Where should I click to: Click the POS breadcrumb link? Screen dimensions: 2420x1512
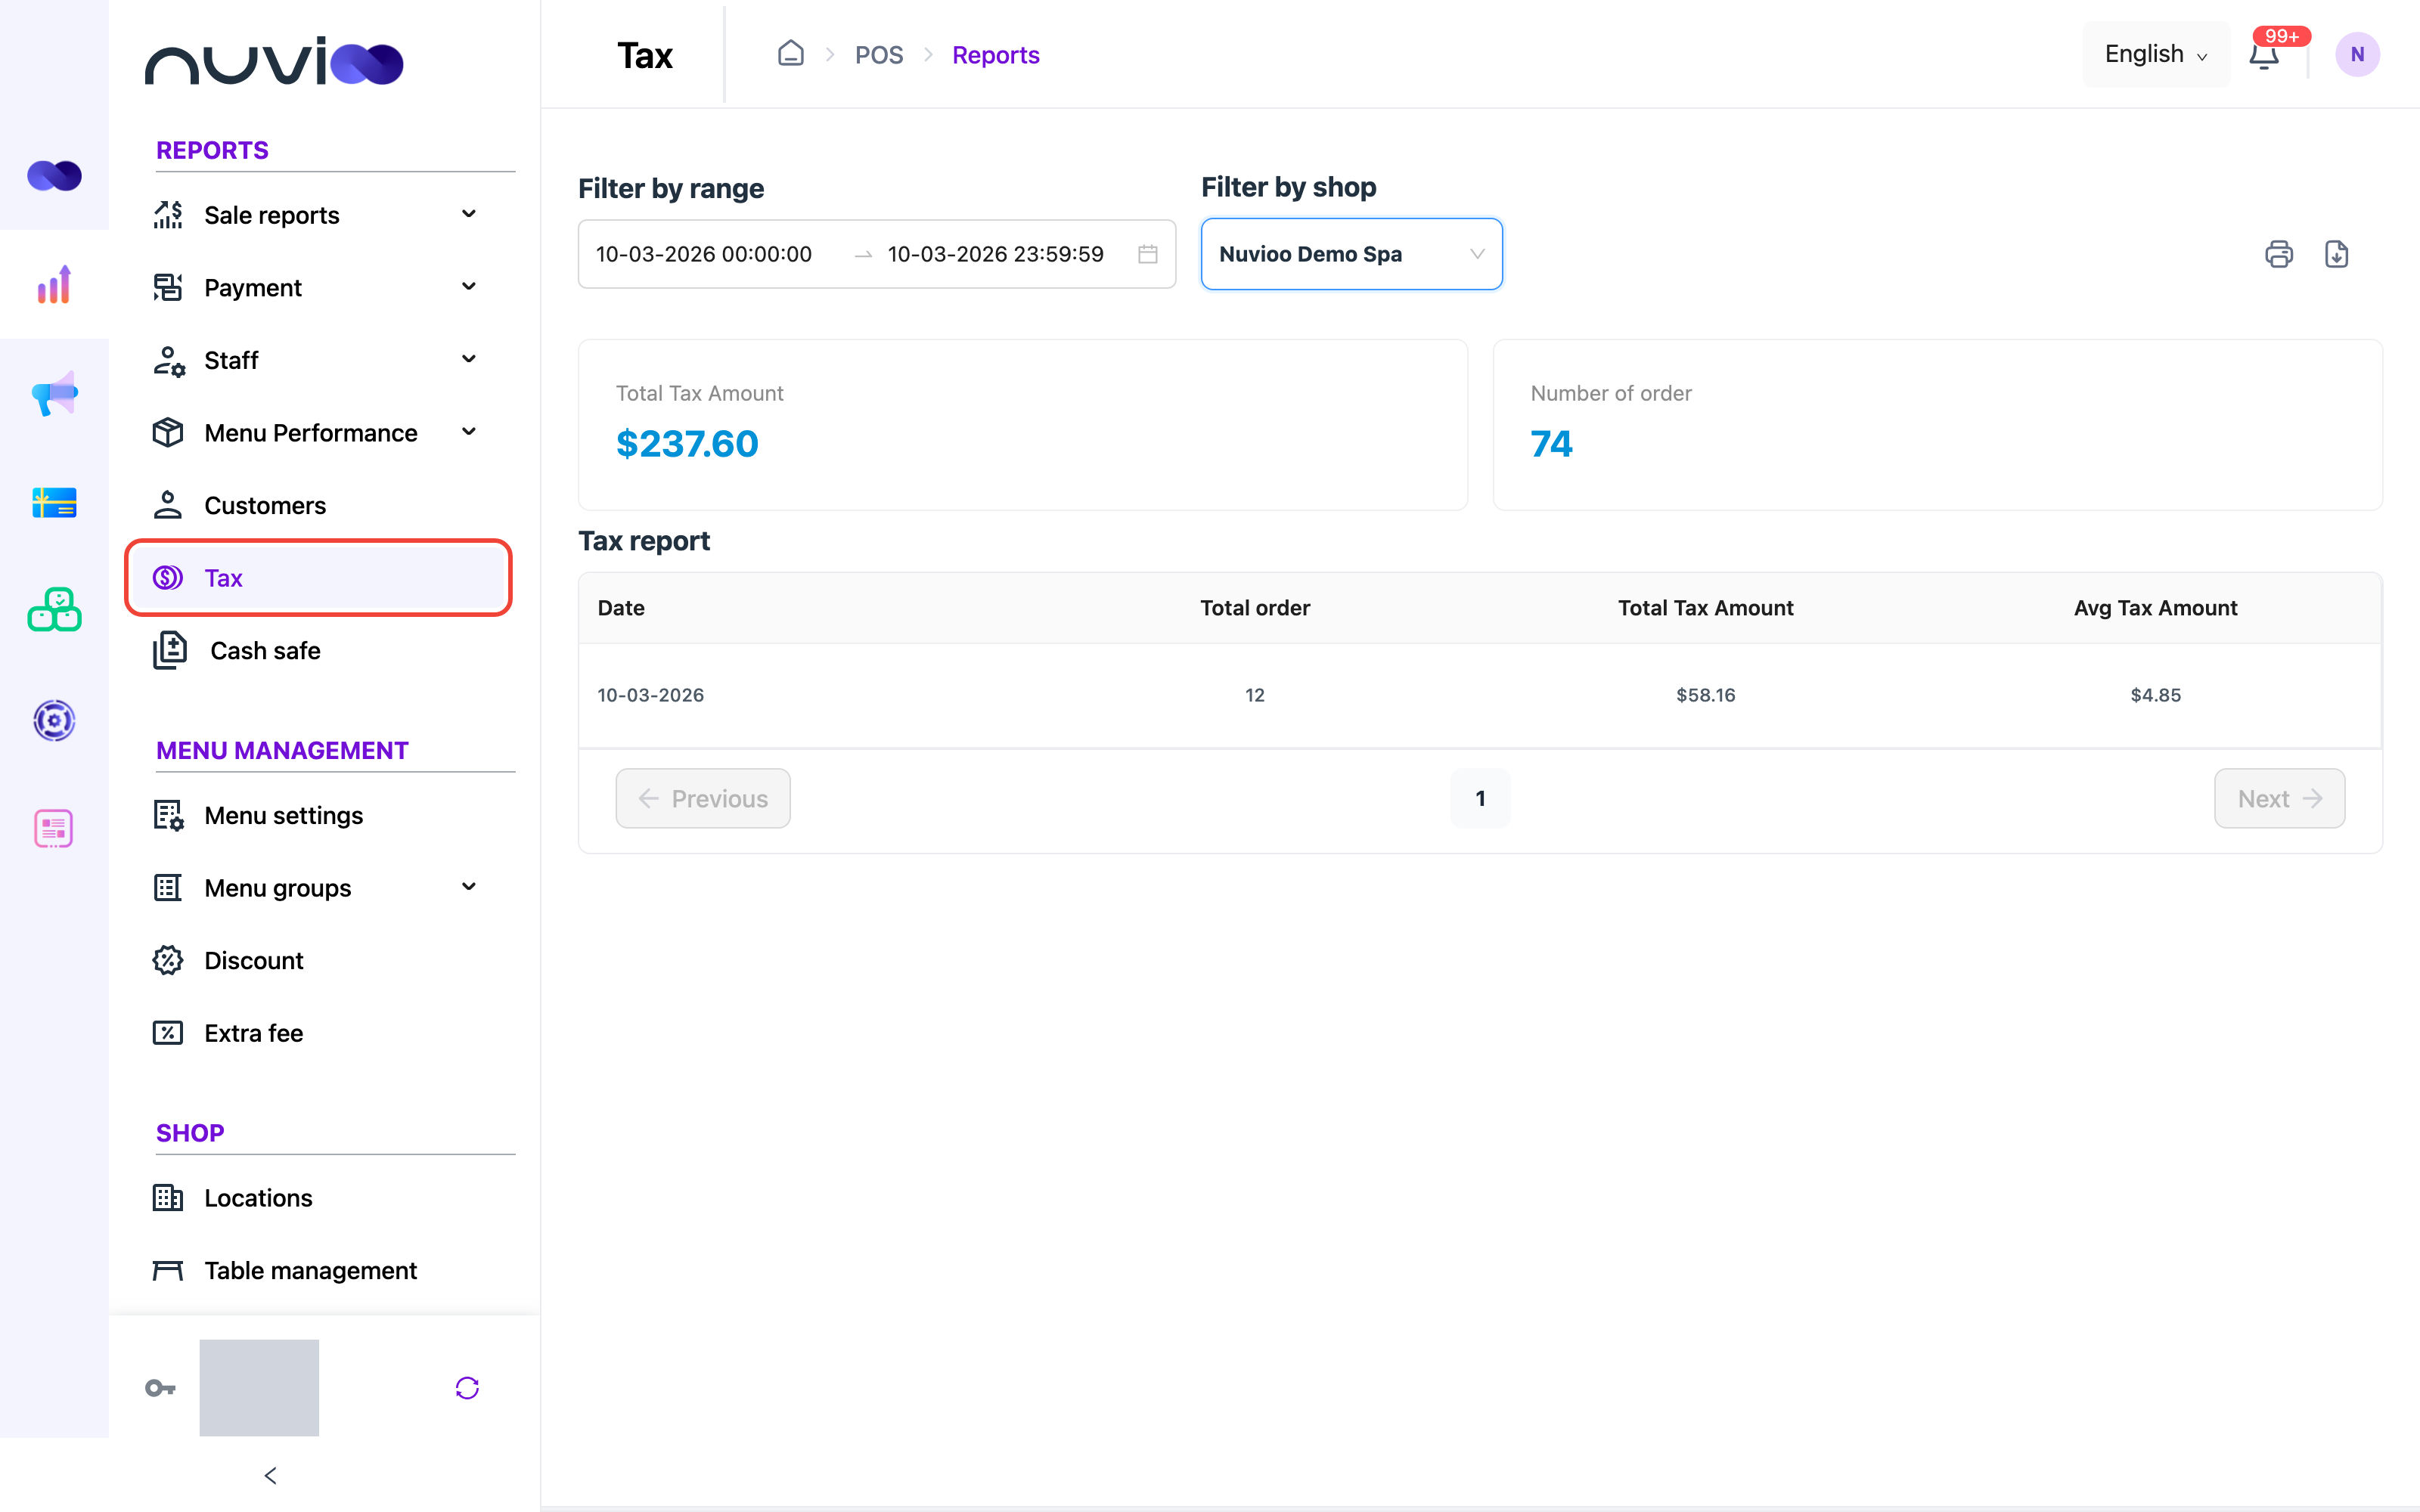point(879,55)
